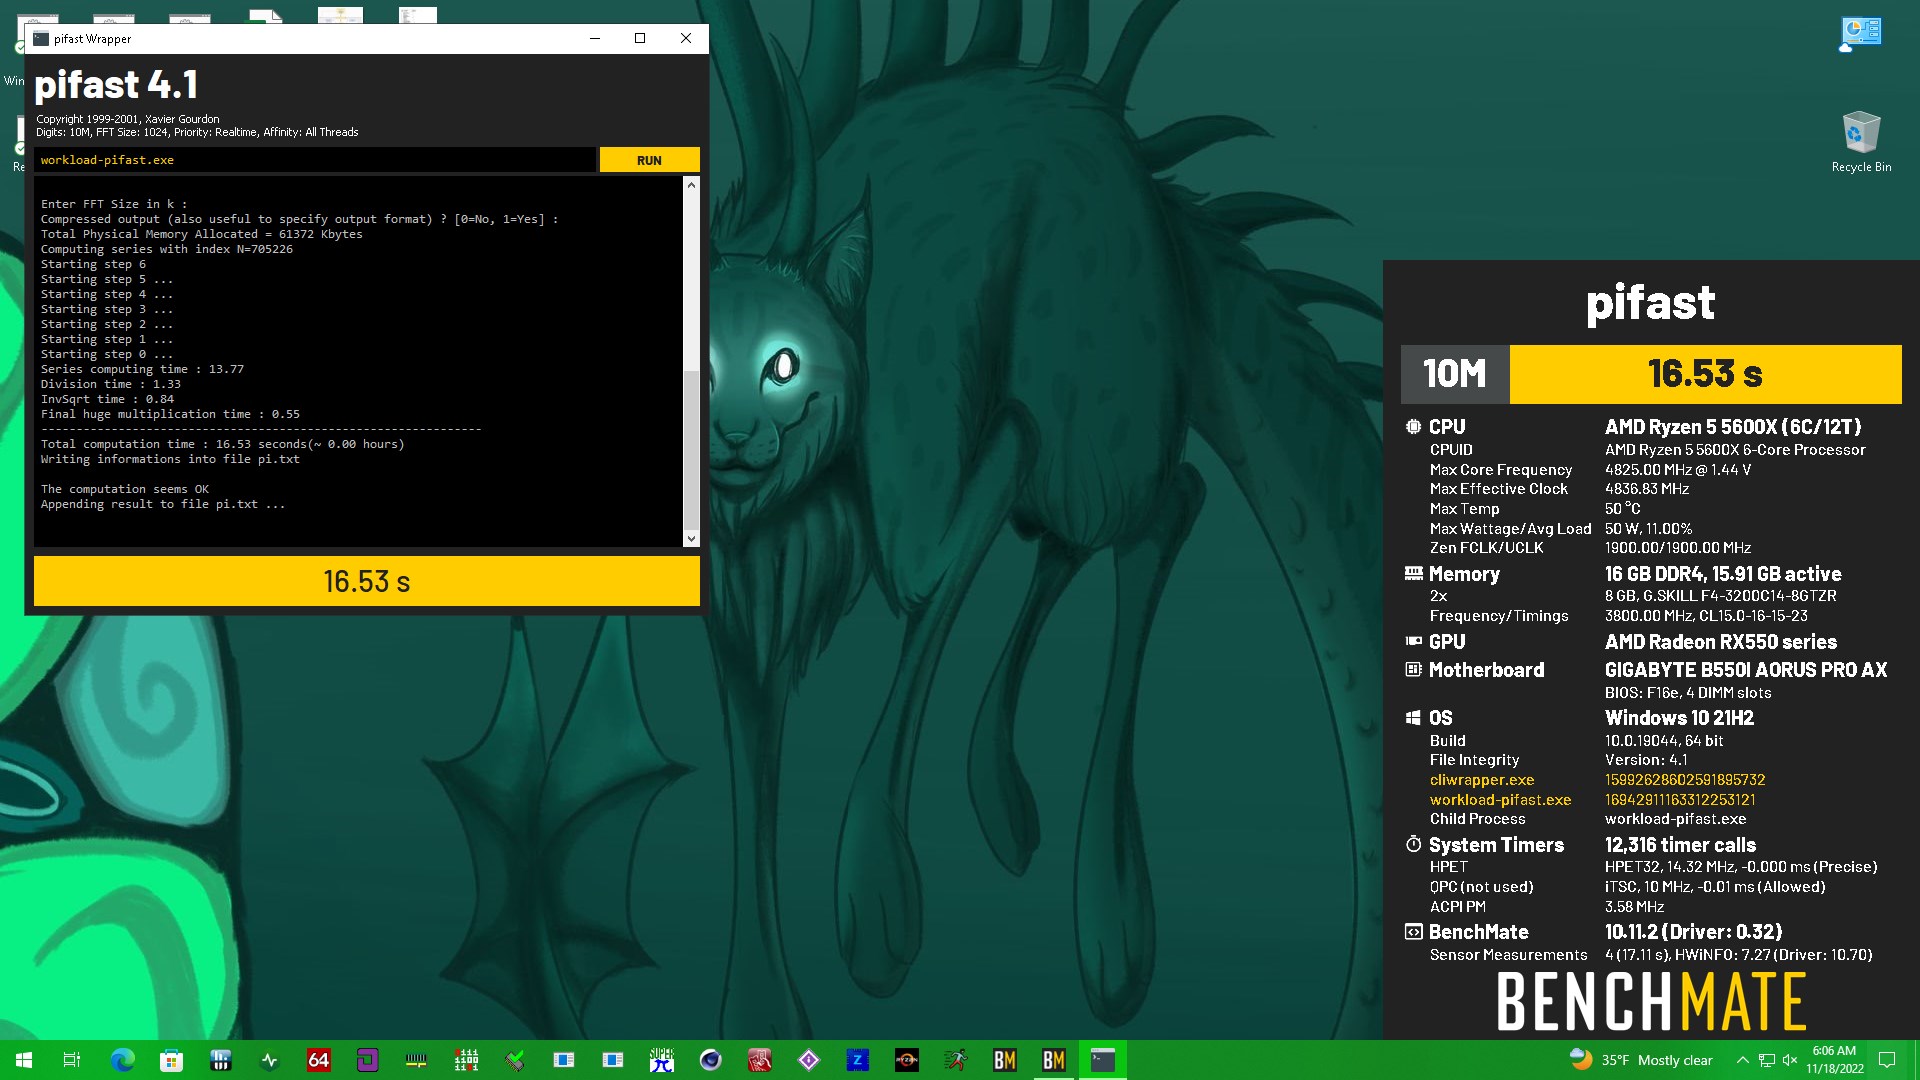Image resolution: width=1920 pixels, height=1080 pixels.
Task: Click the yellow 16.53 s result bar in wrapper
Action: (x=367, y=581)
